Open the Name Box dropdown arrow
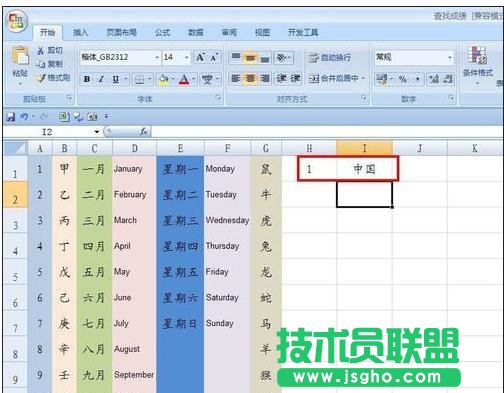The image size is (504, 393). click(x=97, y=132)
